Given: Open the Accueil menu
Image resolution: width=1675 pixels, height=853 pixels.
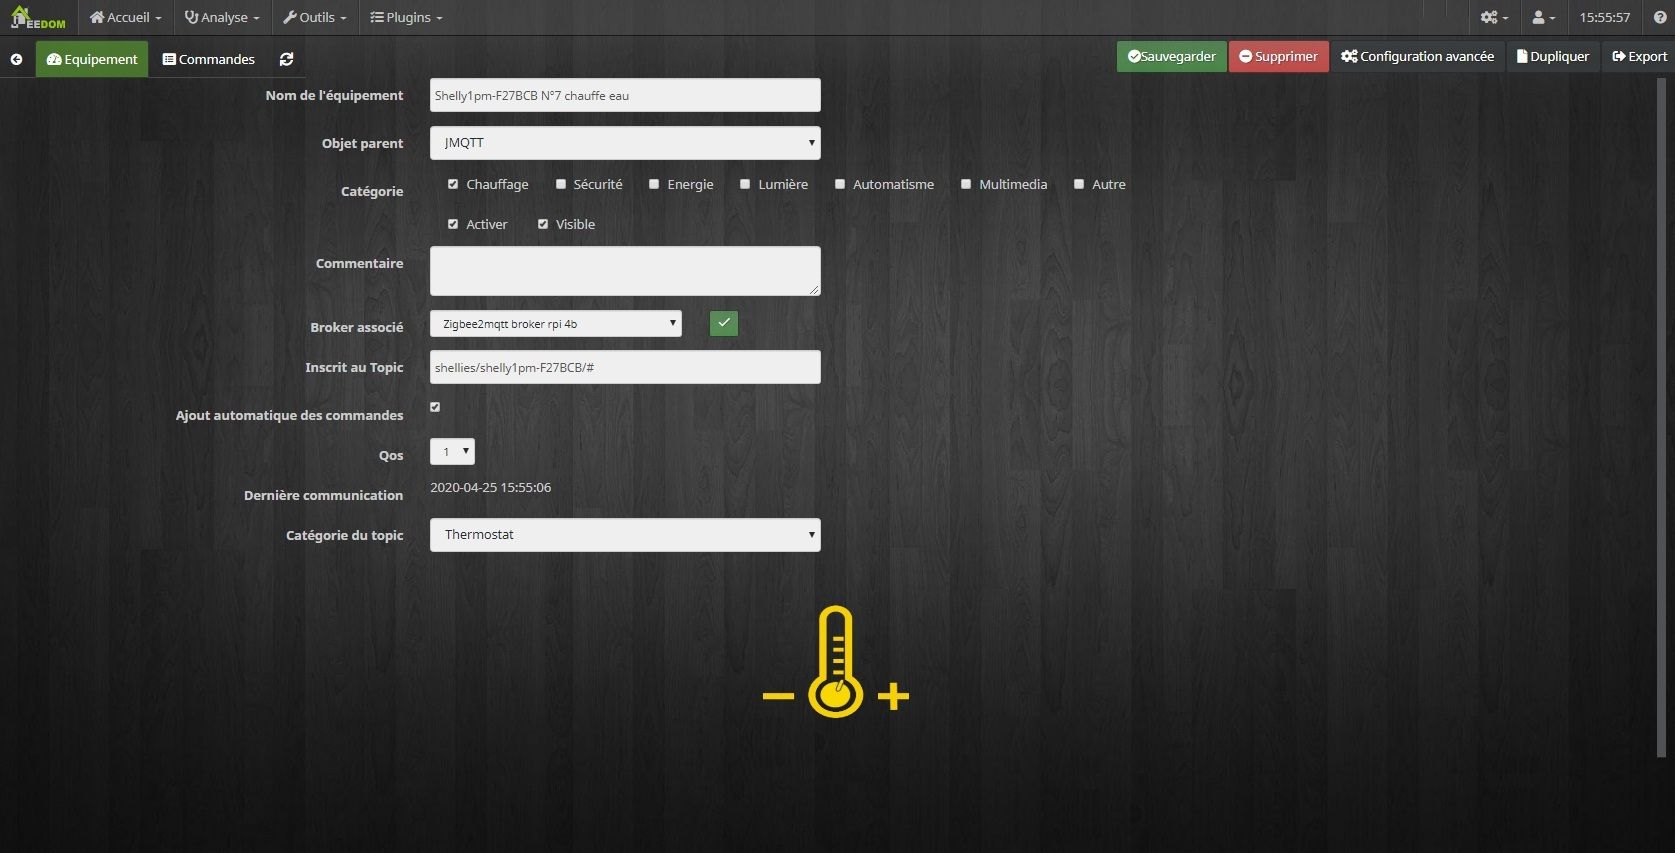Looking at the screenshot, I should [125, 17].
